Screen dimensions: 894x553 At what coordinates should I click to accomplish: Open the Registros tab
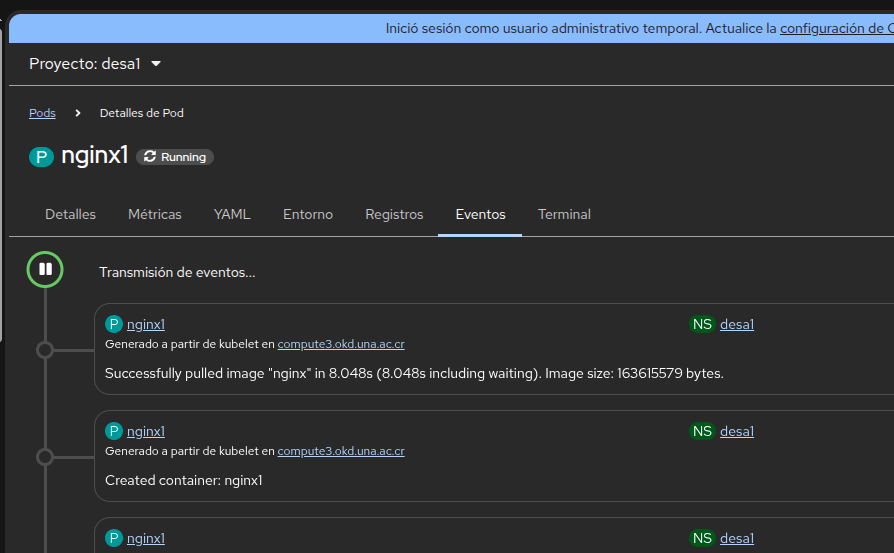point(394,214)
